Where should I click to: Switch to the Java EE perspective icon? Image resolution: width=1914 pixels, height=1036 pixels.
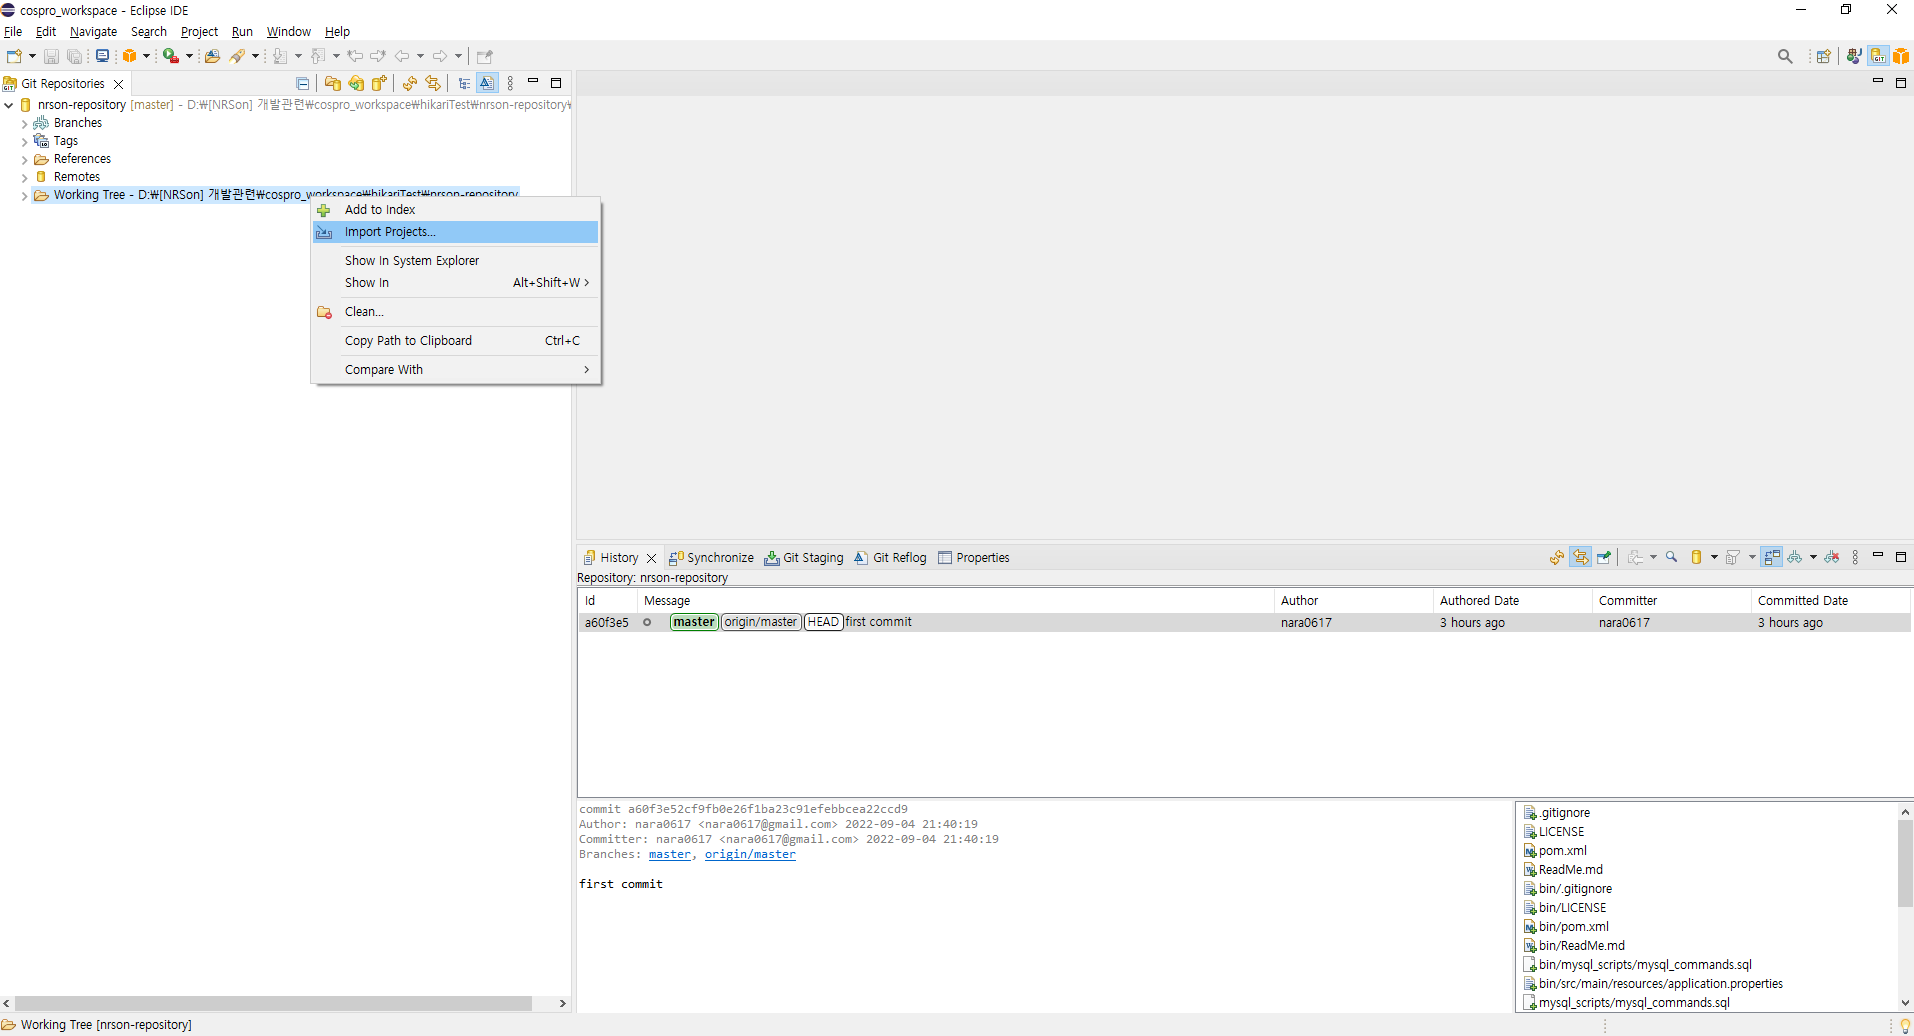coord(1854,56)
